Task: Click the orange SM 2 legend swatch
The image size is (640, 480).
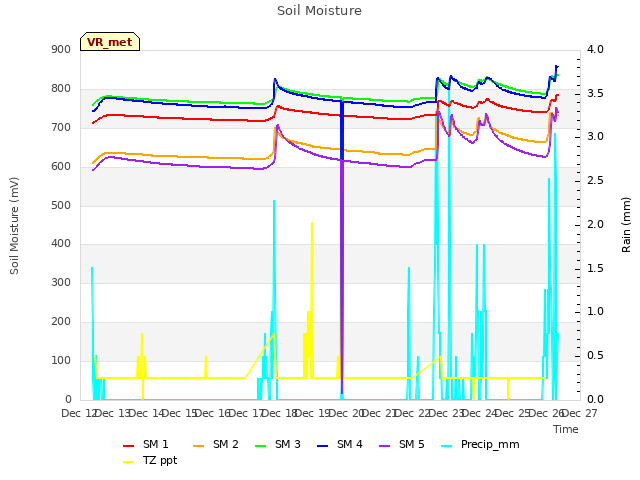Action: (x=199, y=446)
